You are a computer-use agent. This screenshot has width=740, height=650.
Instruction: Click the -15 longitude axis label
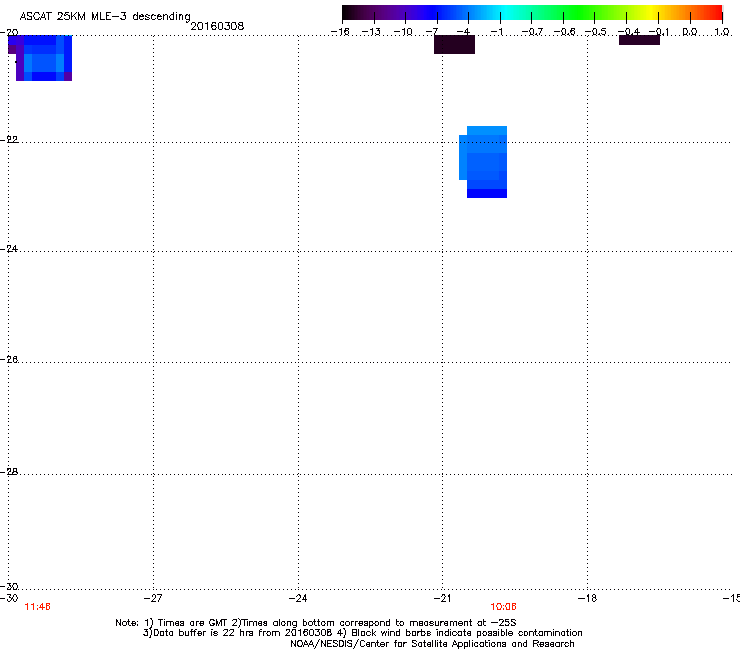[731, 598]
